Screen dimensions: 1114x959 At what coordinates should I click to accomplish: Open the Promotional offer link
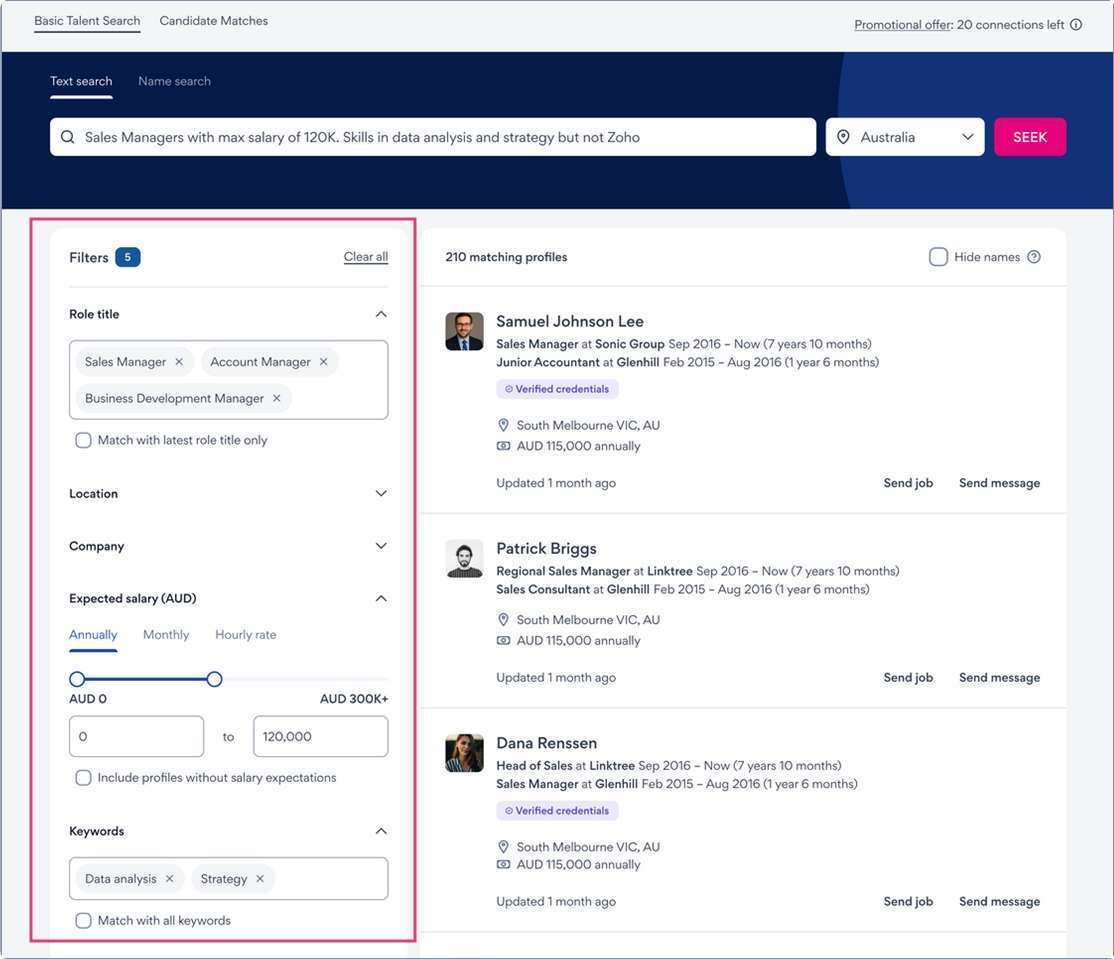[x=902, y=25]
